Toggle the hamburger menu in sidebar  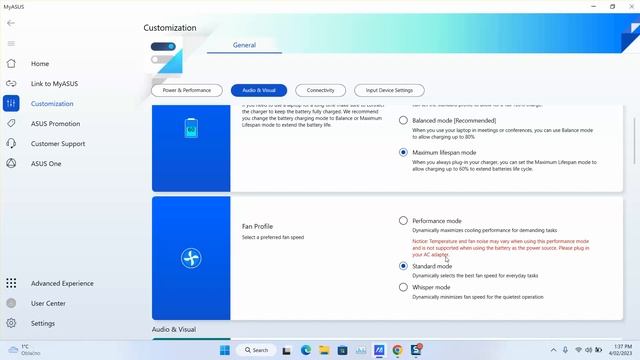11,43
